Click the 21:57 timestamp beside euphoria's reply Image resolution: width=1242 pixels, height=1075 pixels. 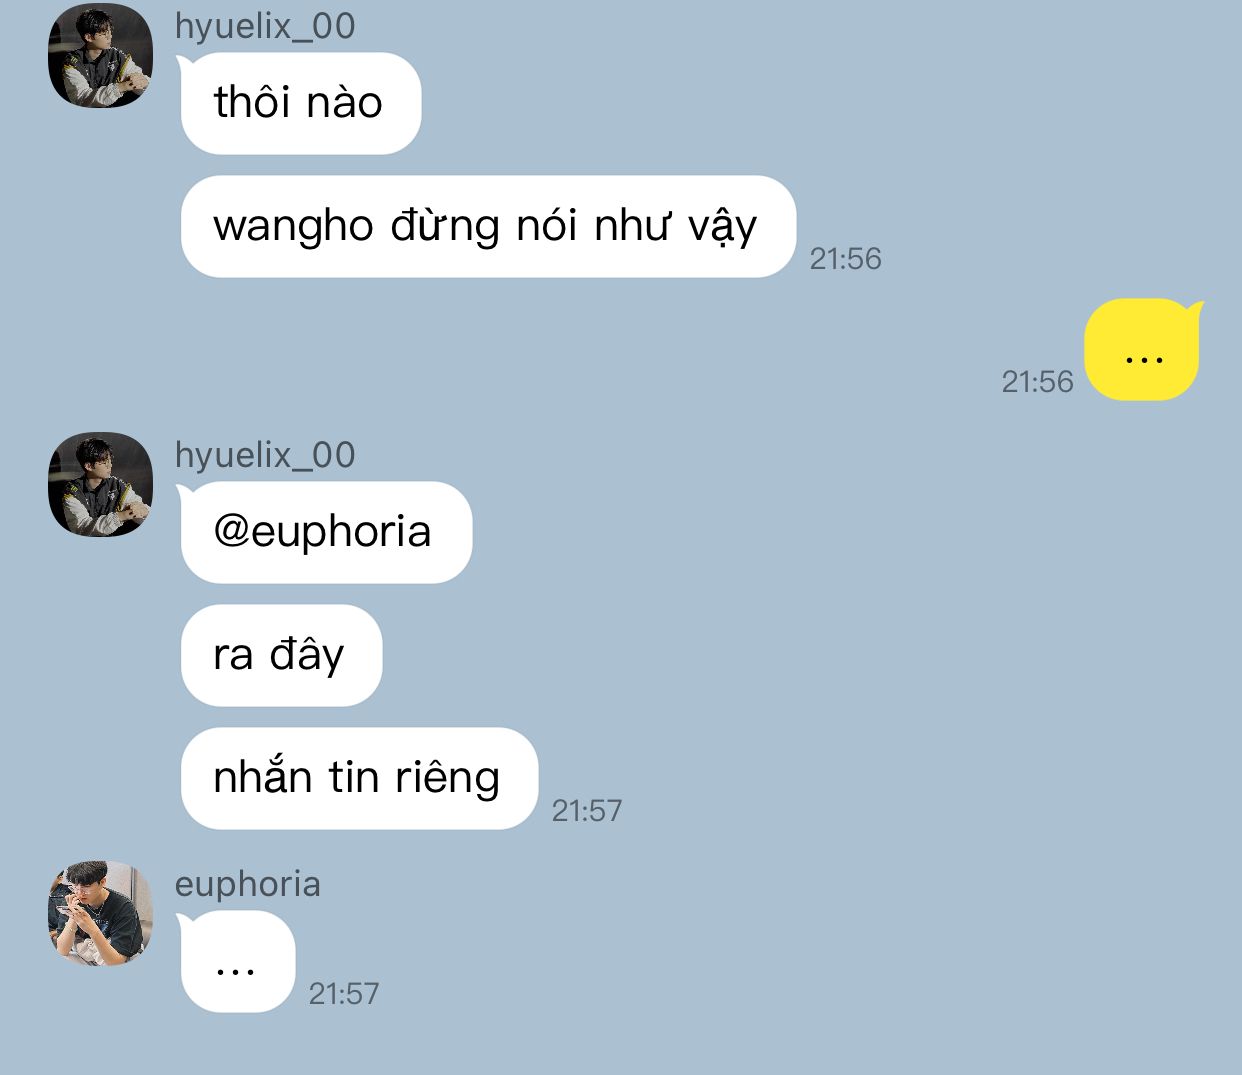[344, 993]
